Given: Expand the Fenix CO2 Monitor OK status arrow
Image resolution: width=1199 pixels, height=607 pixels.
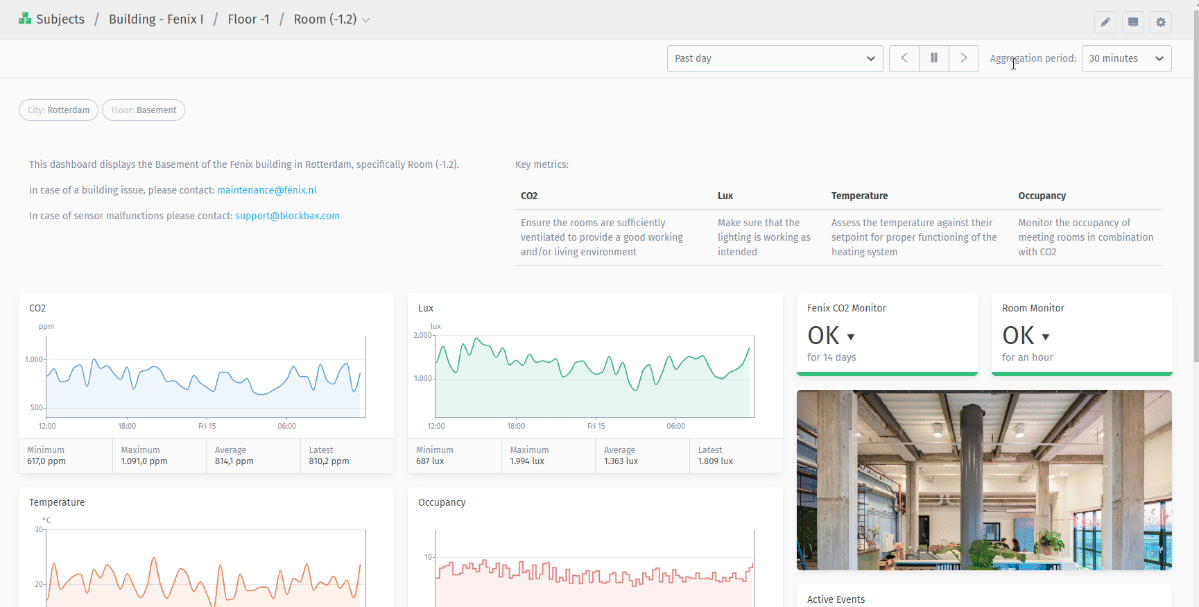Looking at the screenshot, I should [x=851, y=337].
